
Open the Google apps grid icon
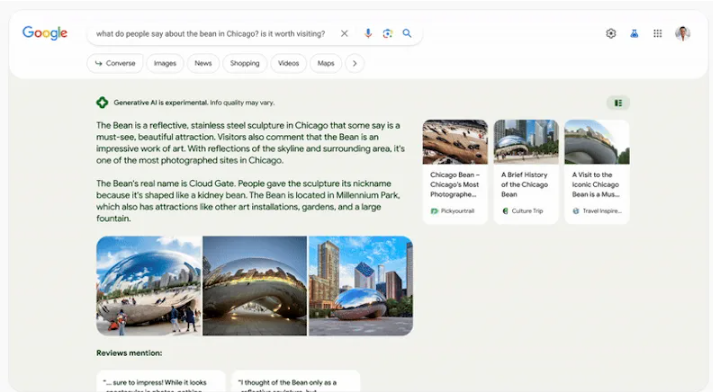(x=658, y=33)
